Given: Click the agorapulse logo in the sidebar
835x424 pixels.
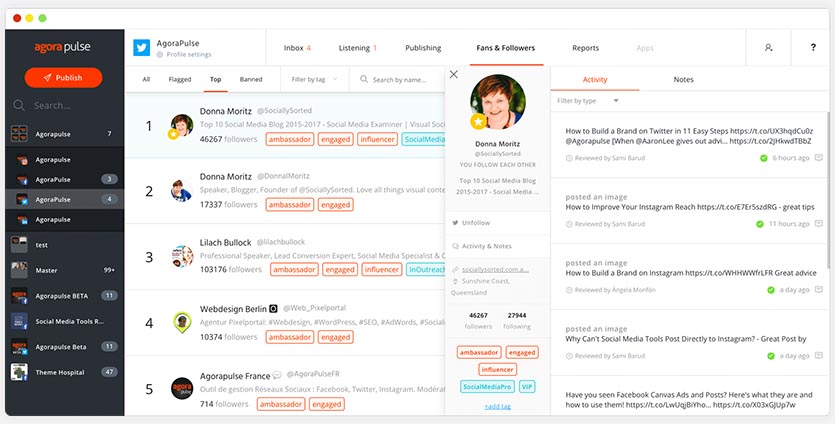Looking at the screenshot, I should (63, 47).
